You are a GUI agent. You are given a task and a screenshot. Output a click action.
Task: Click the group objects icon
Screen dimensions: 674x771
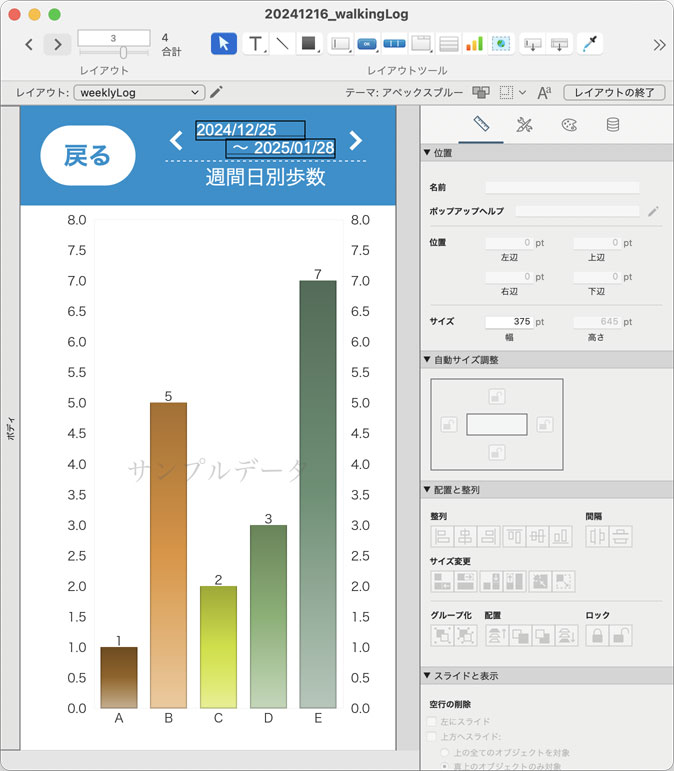(x=442, y=635)
